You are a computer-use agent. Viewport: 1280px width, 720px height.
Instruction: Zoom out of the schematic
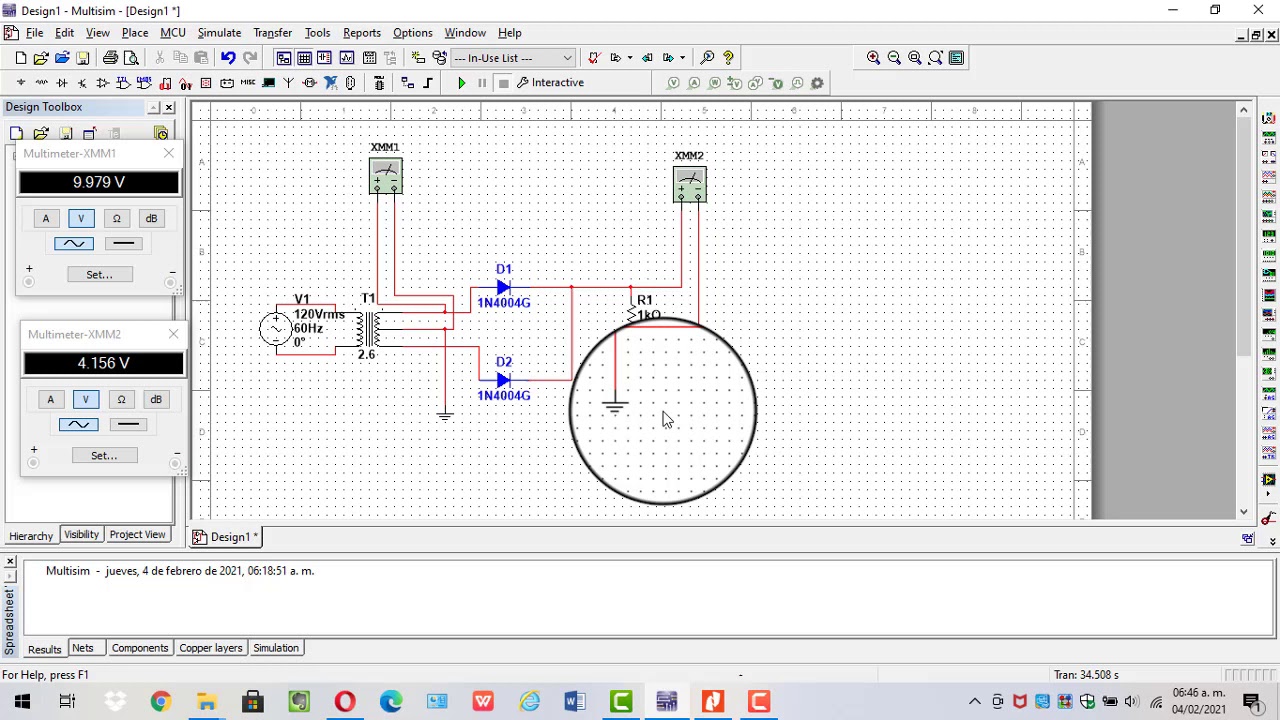(894, 58)
